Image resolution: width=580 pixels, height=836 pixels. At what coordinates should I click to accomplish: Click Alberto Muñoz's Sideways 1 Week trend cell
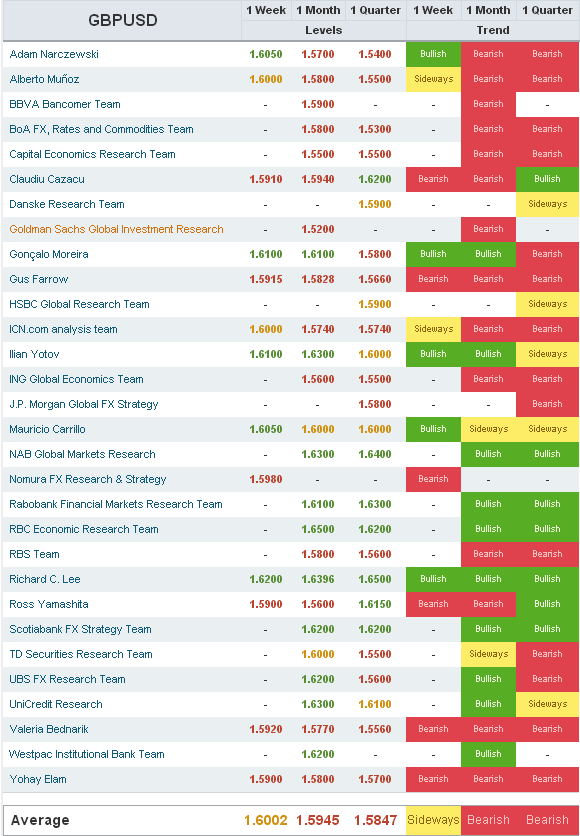coord(433,79)
